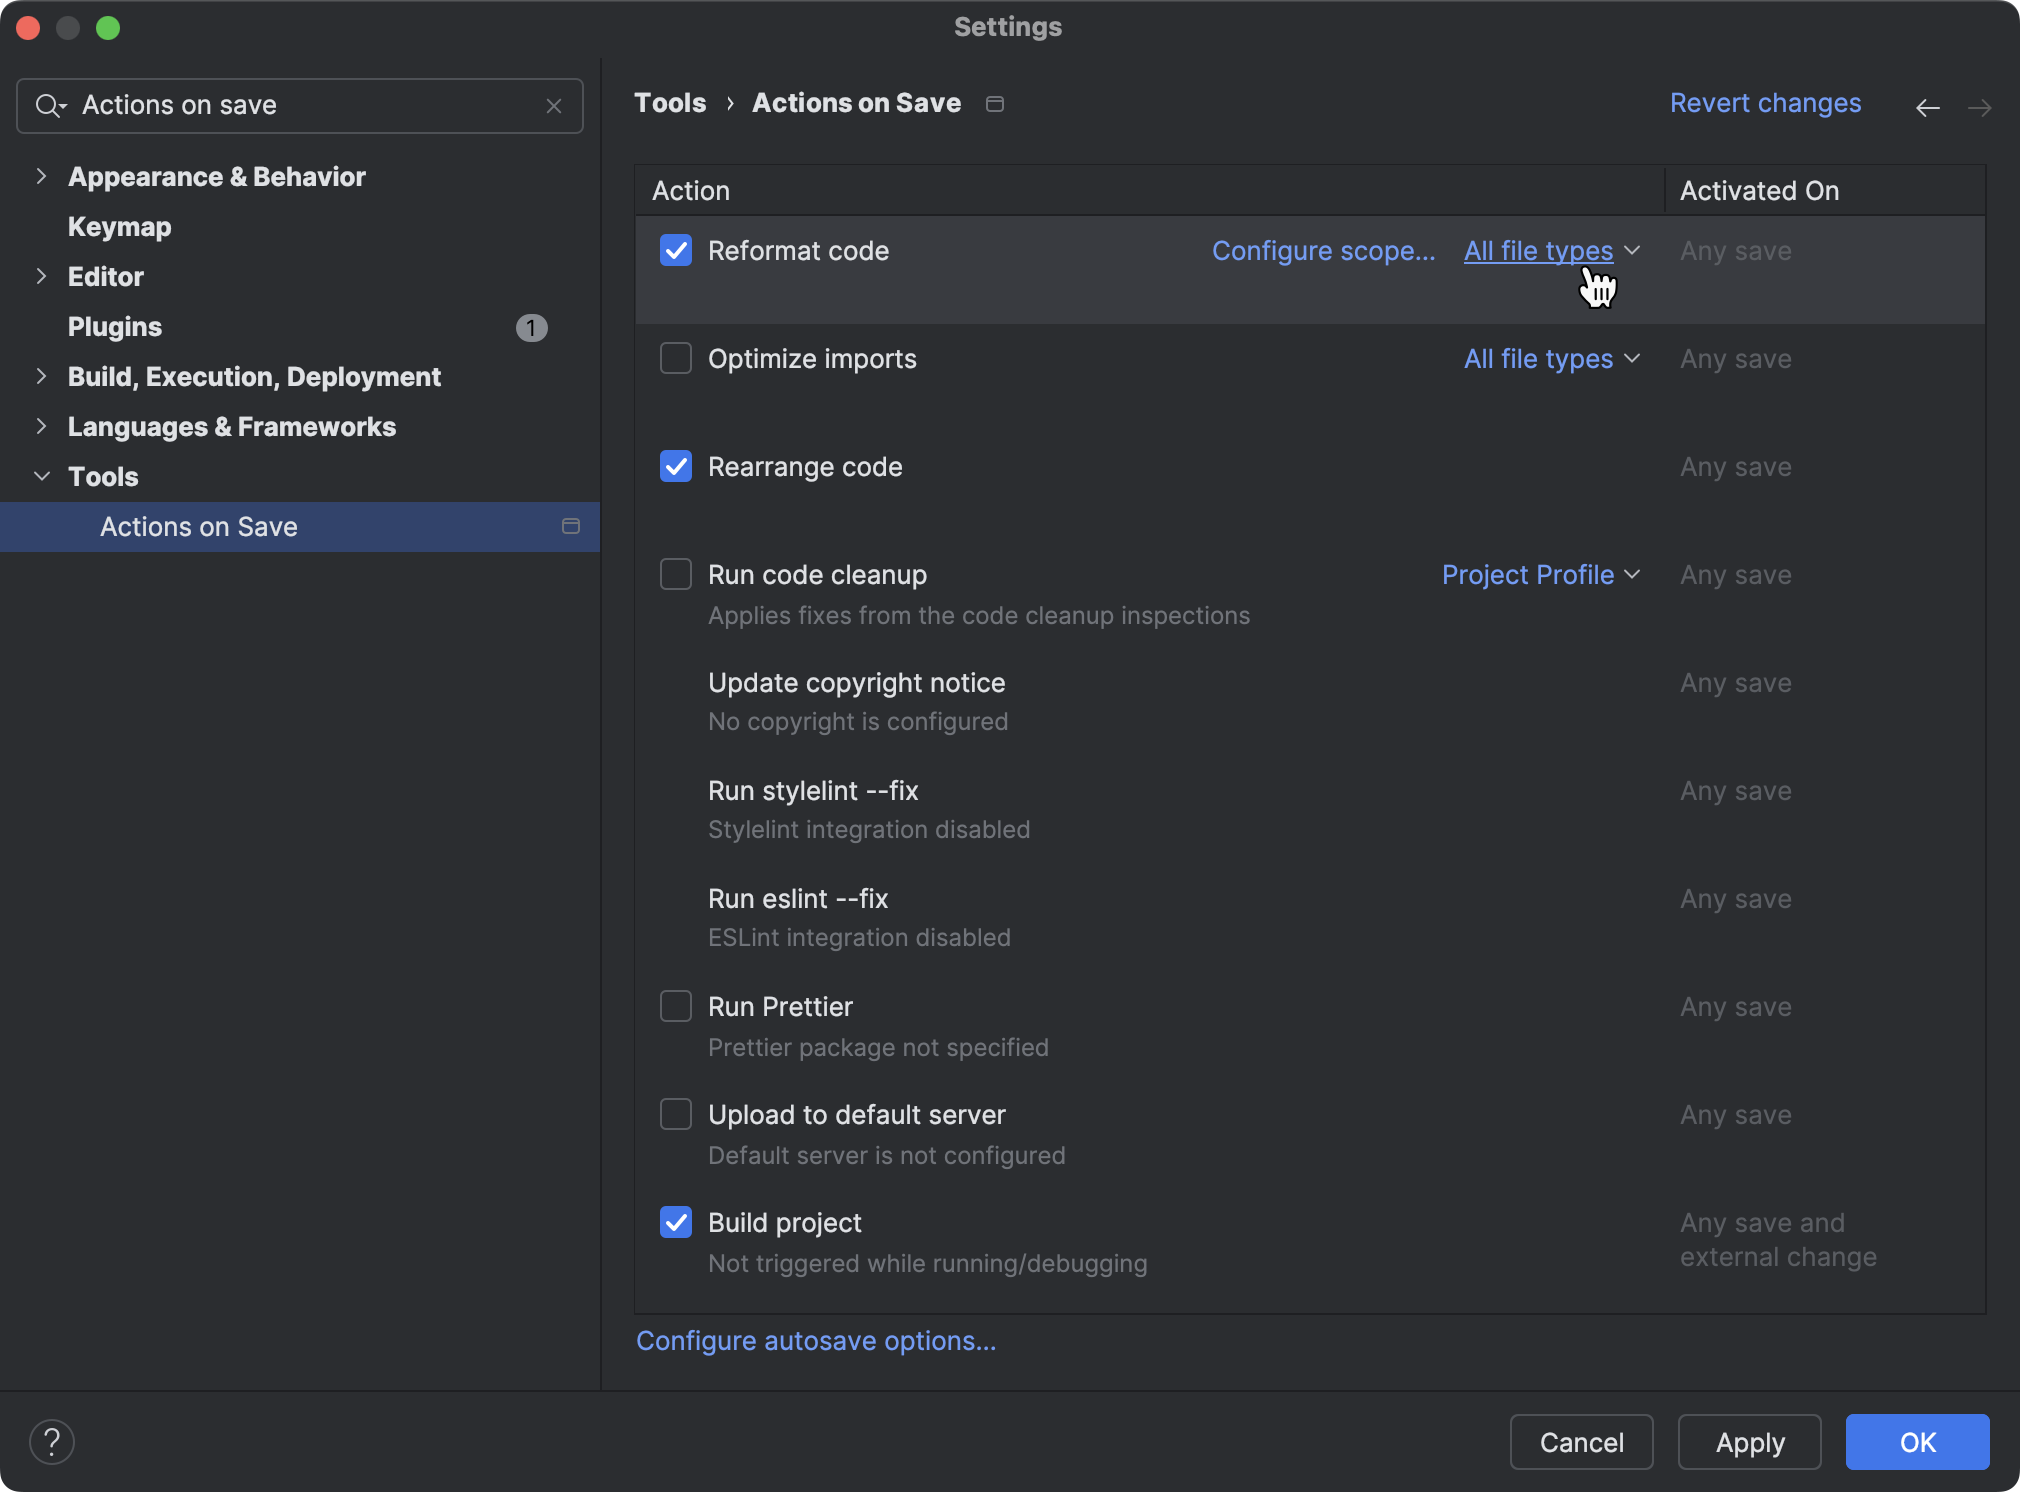This screenshot has height=1492, width=2020.
Task: Click the search magnifier icon in settings
Action: [x=51, y=105]
